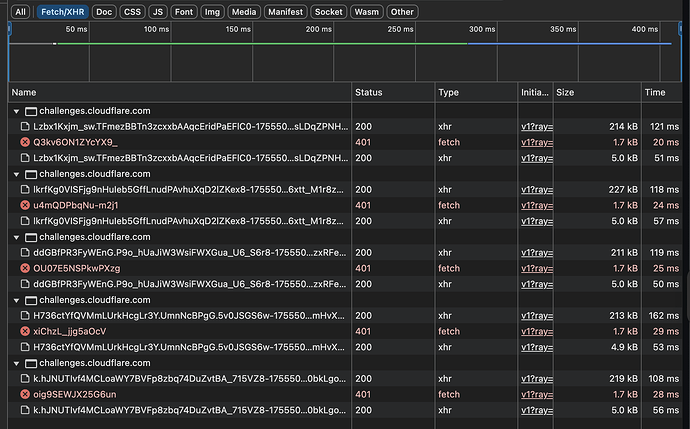Click error icon beside u4mQDPbqNu-m2j1
This screenshot has height=429, width=690.
[x=25, y=205]
